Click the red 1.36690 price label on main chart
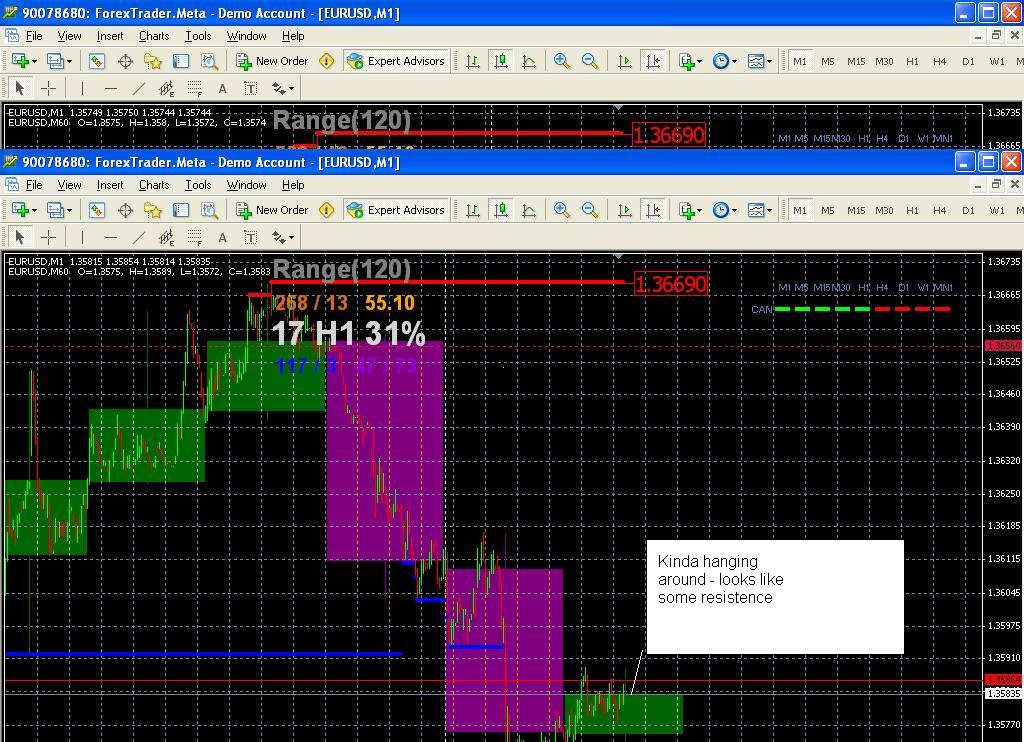Viewport: 1024px width, 742px height. (x=671, y=284)
